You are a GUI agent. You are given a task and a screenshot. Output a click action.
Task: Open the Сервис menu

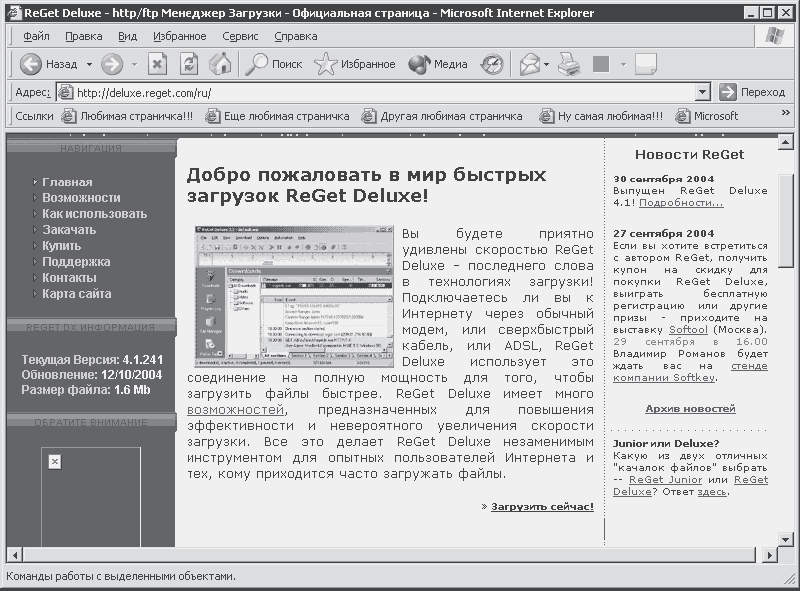tap(240, 36)
